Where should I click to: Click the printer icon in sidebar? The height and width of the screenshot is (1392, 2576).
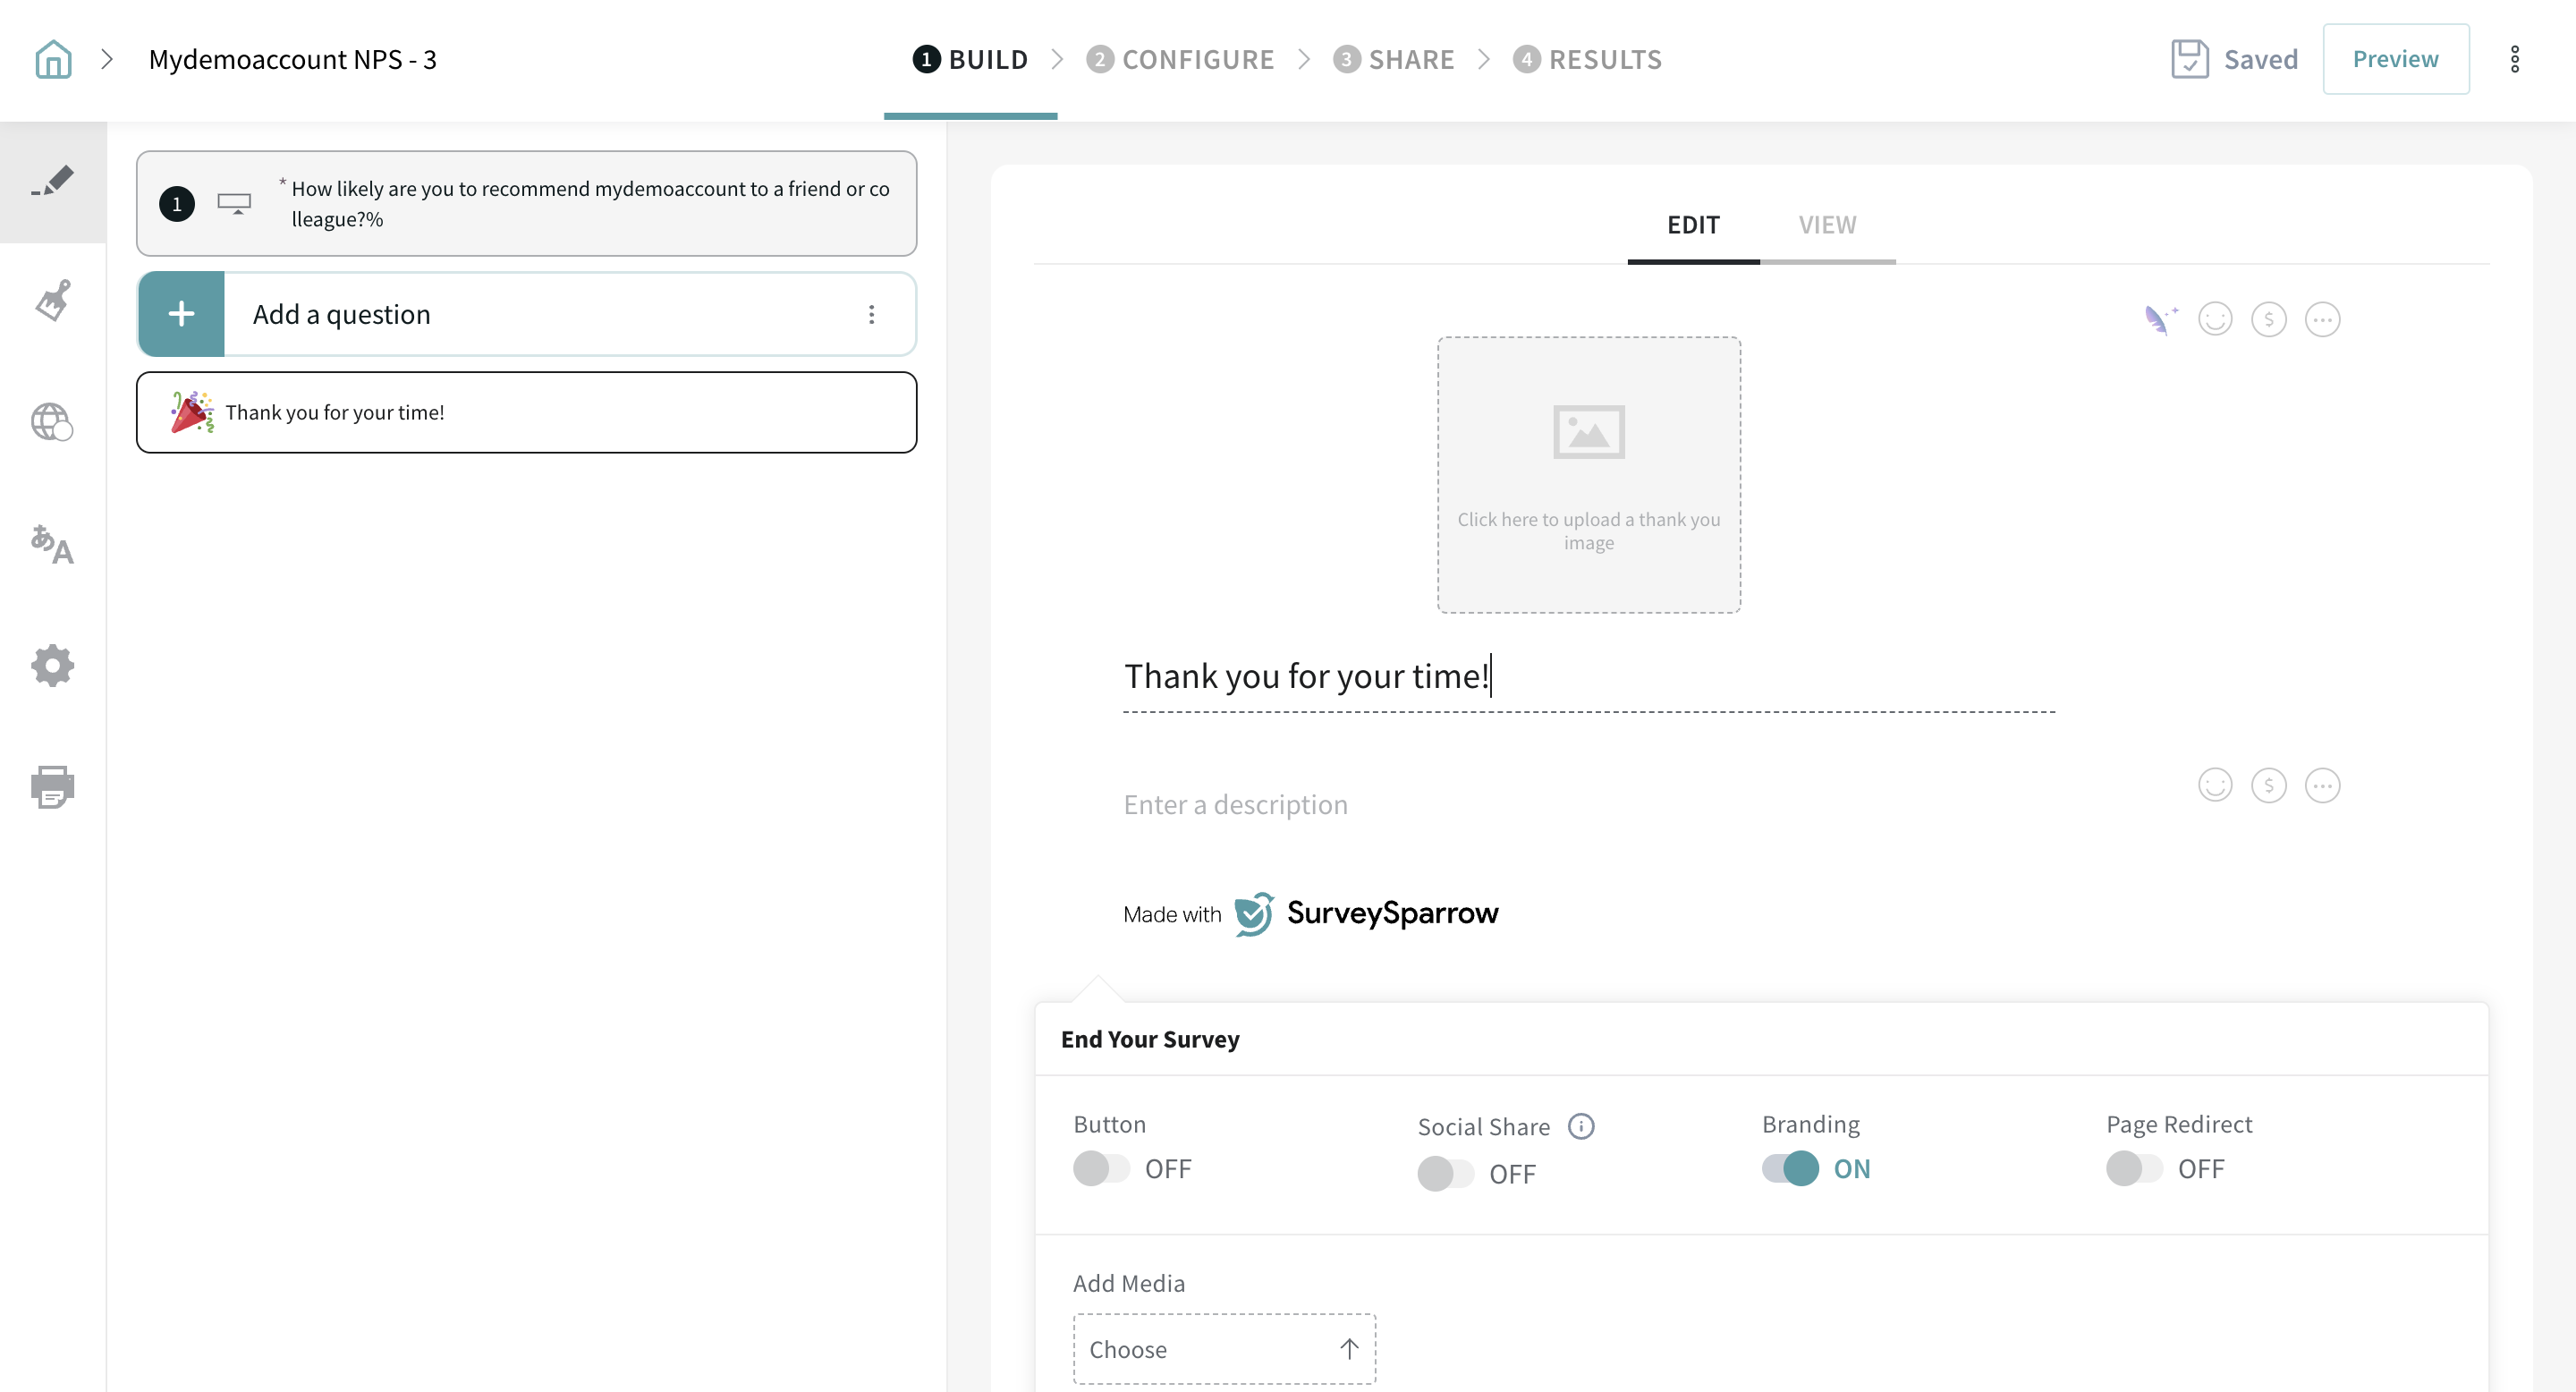point(52,787)
